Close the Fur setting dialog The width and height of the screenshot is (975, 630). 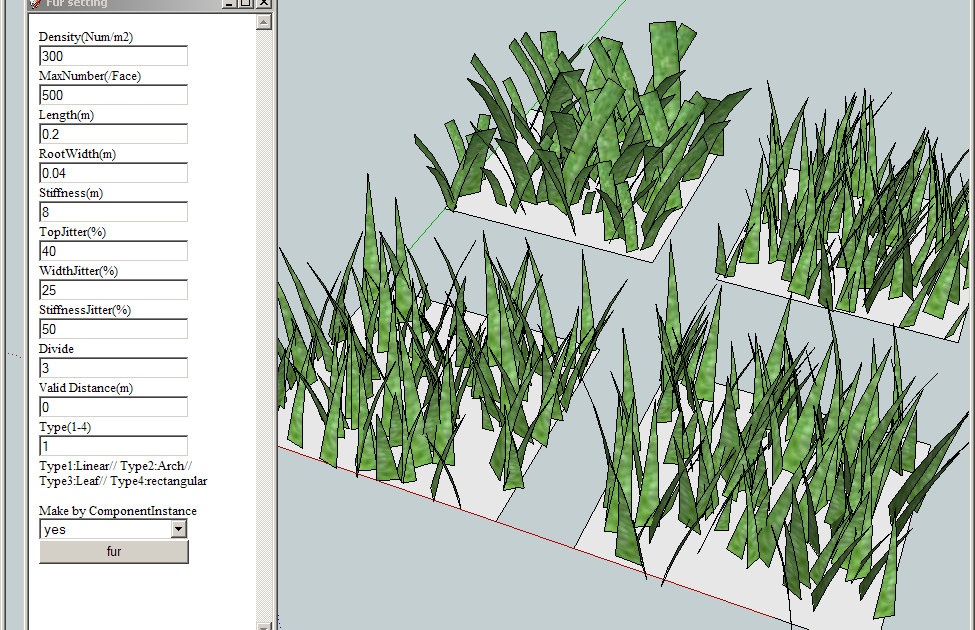pyautogui.click(x=263, y=3)
